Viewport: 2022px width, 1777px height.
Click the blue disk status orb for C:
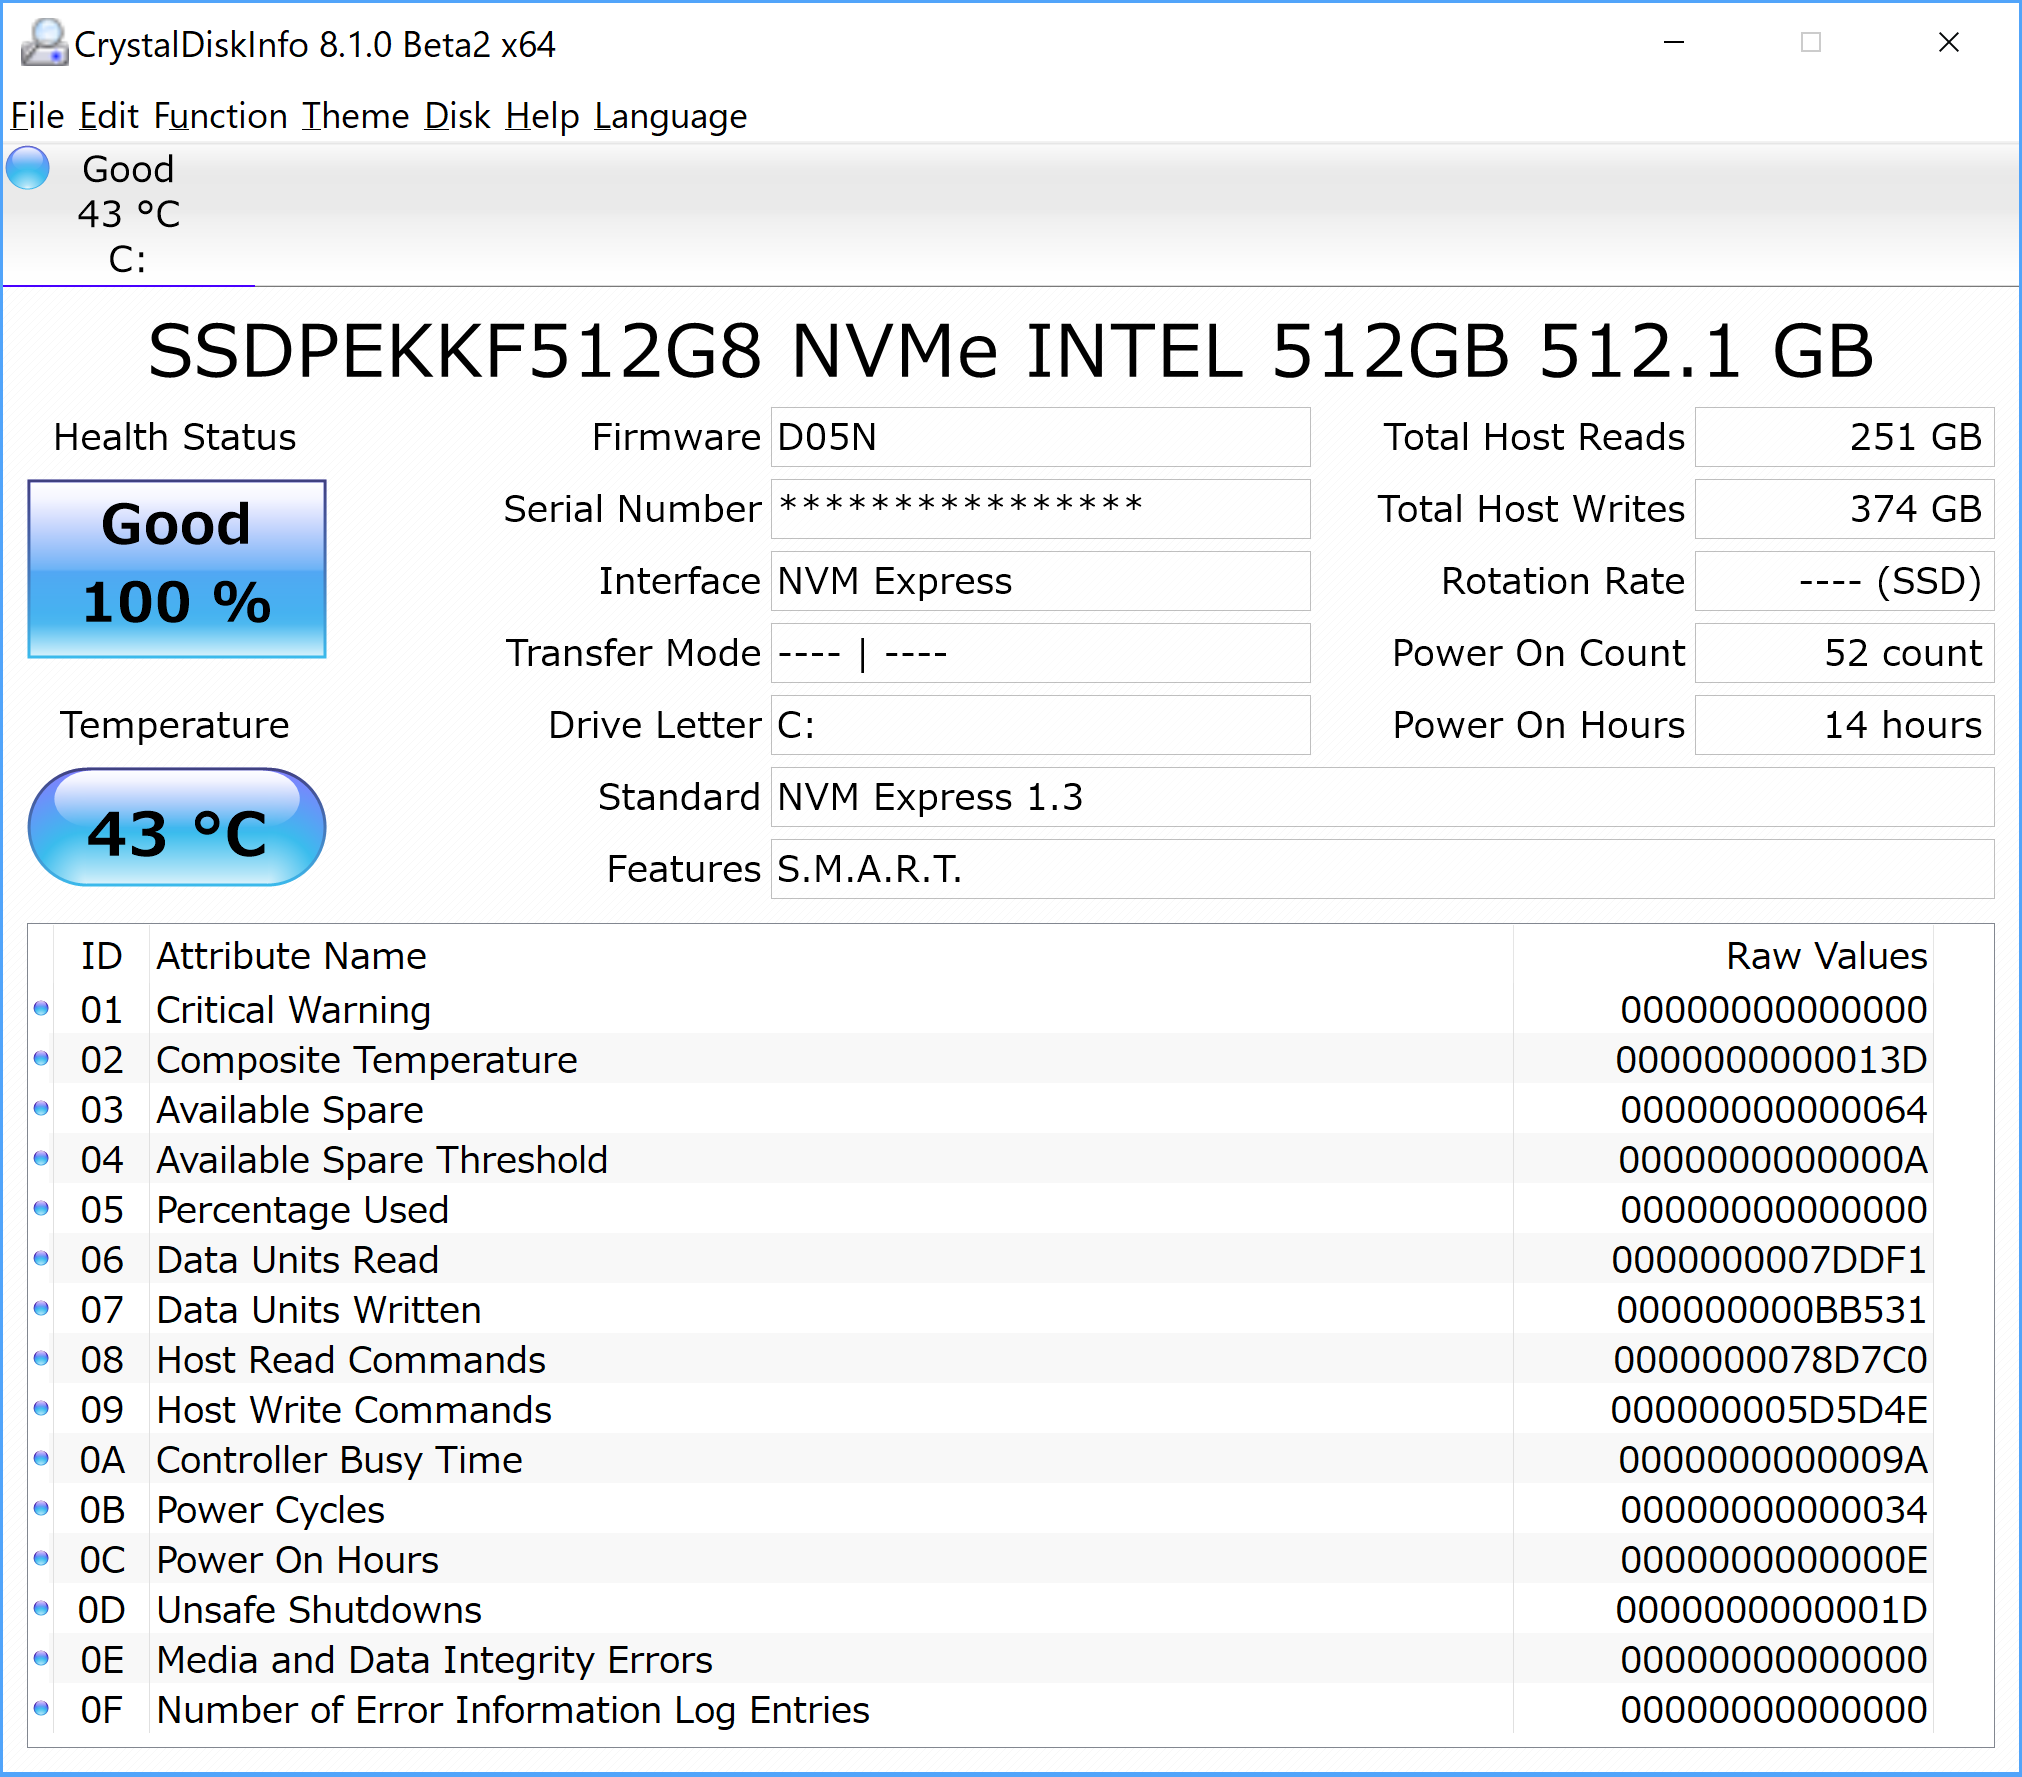coord(28,167)
